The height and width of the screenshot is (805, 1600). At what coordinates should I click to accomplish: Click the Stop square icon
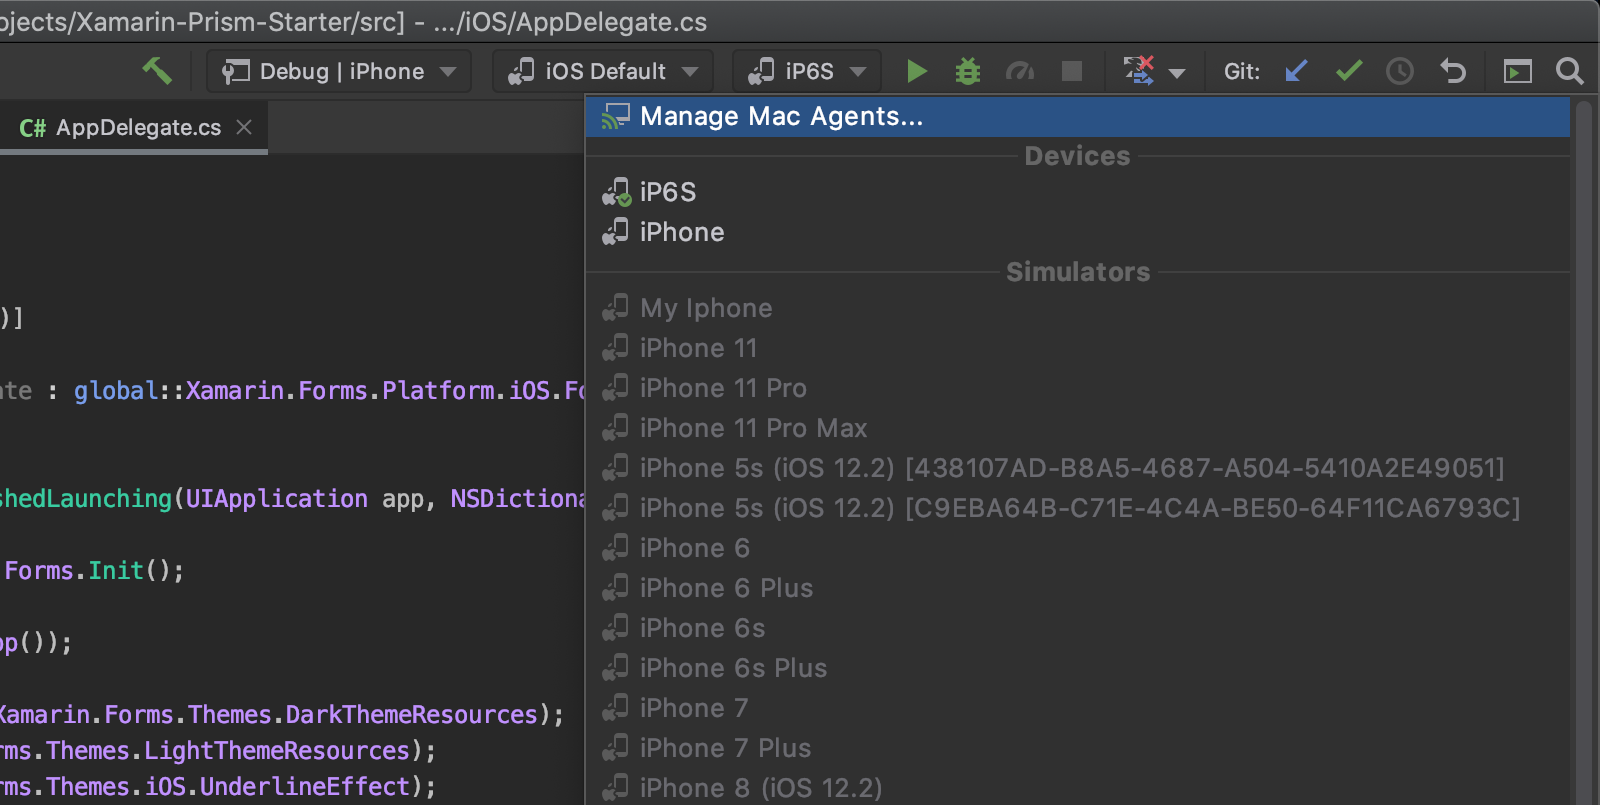(1072, 71)
